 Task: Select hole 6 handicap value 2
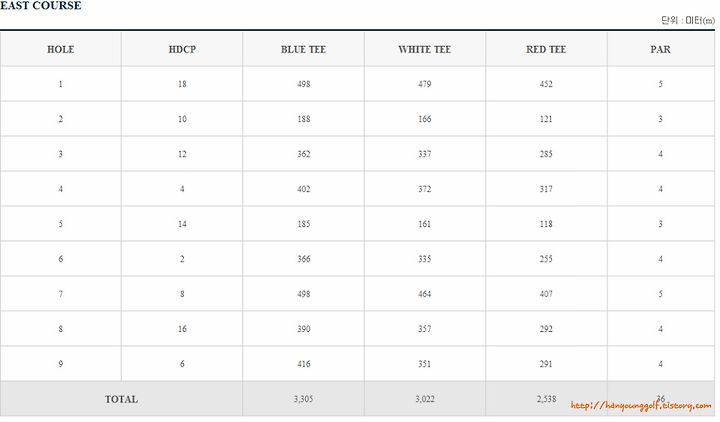[182, 259]
